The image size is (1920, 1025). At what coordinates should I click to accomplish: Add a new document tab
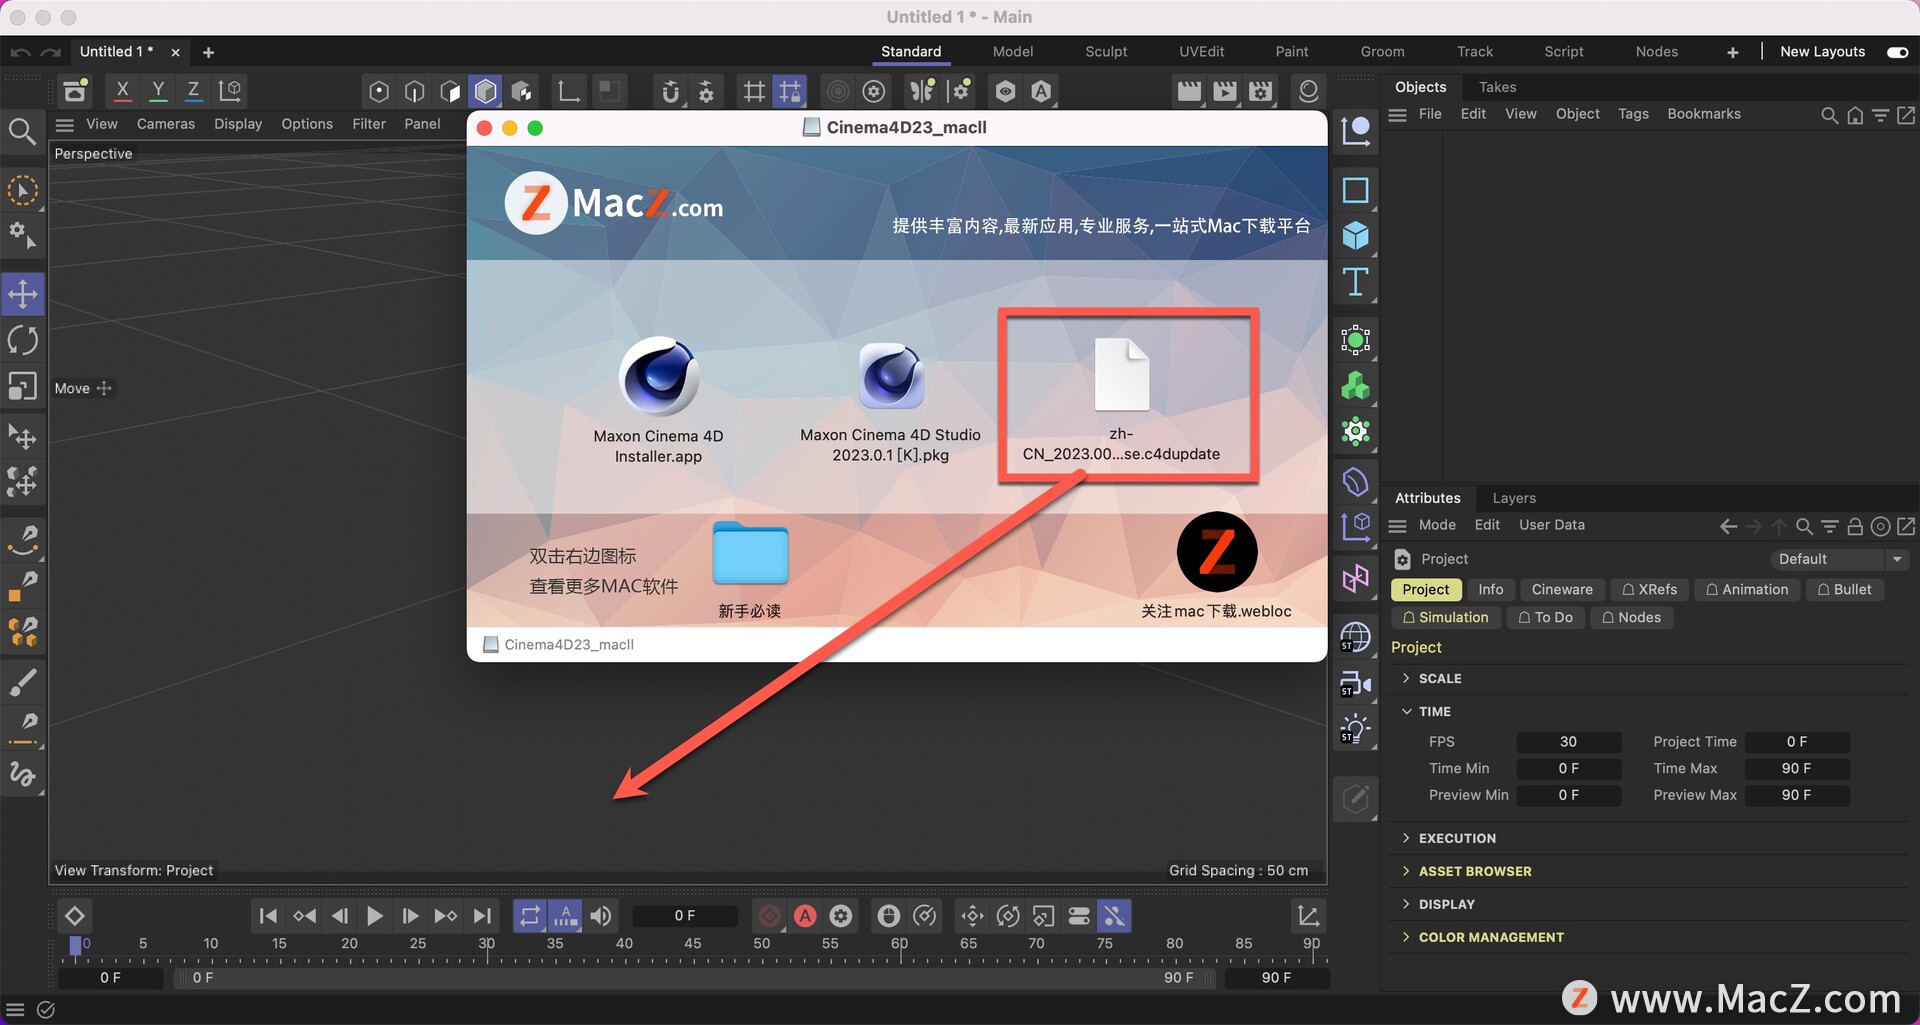tap(208, 52)
